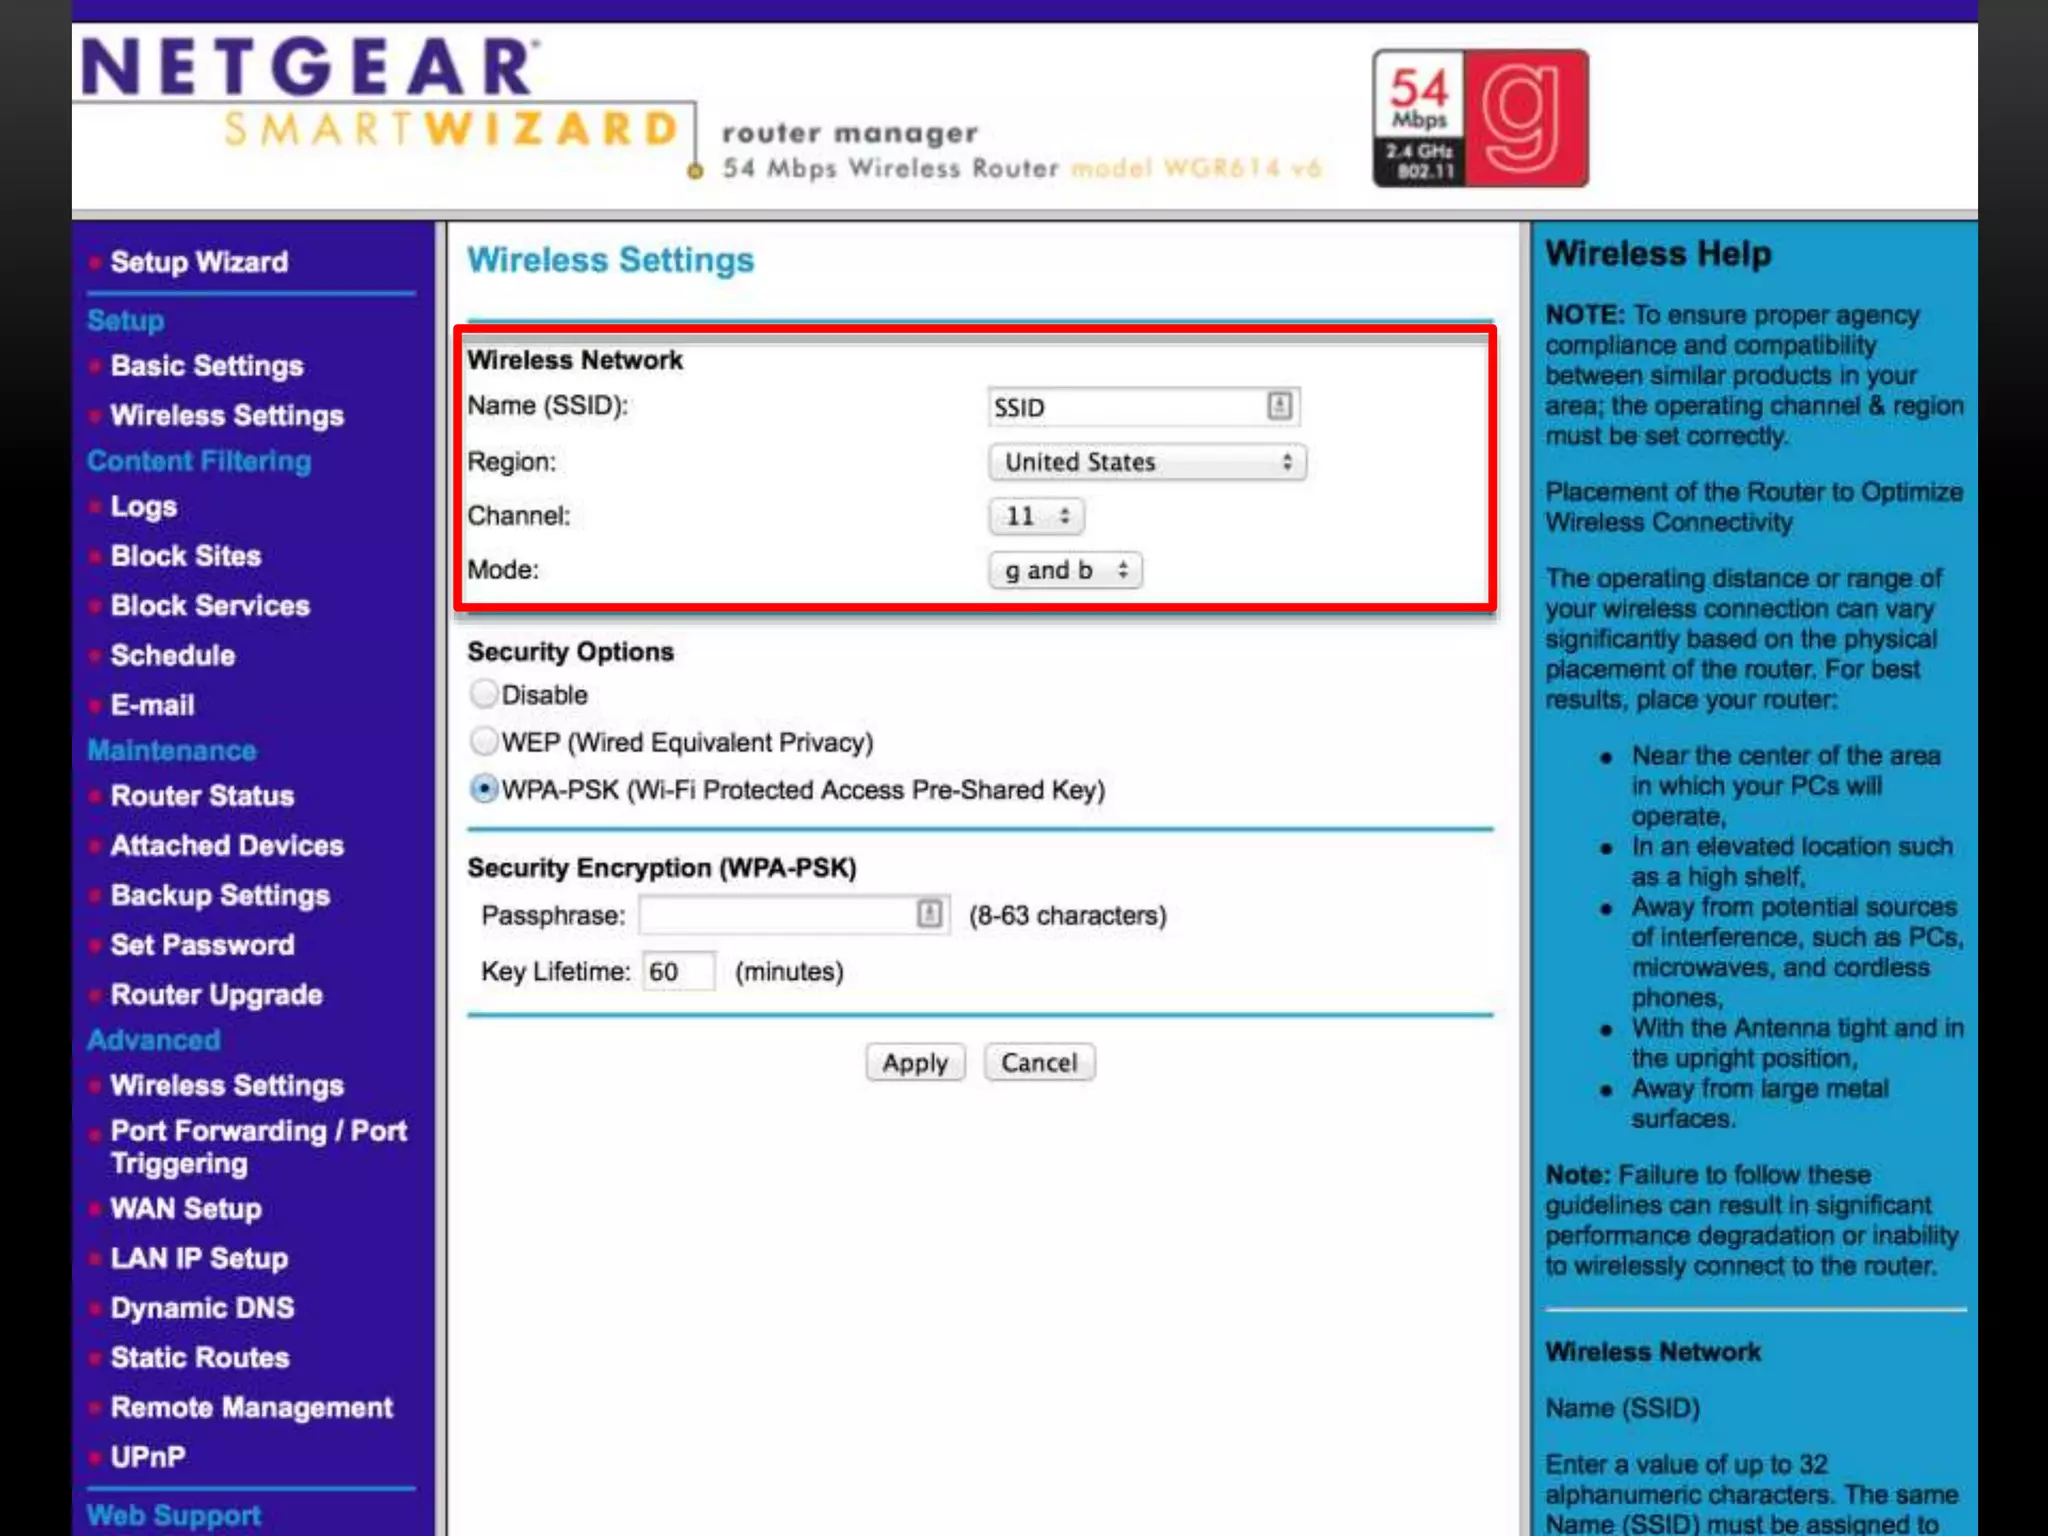Click the Name (SSID) text field
Image resolution: width=2048 pixels, height=1536 pixels.
coord(1125,407)
